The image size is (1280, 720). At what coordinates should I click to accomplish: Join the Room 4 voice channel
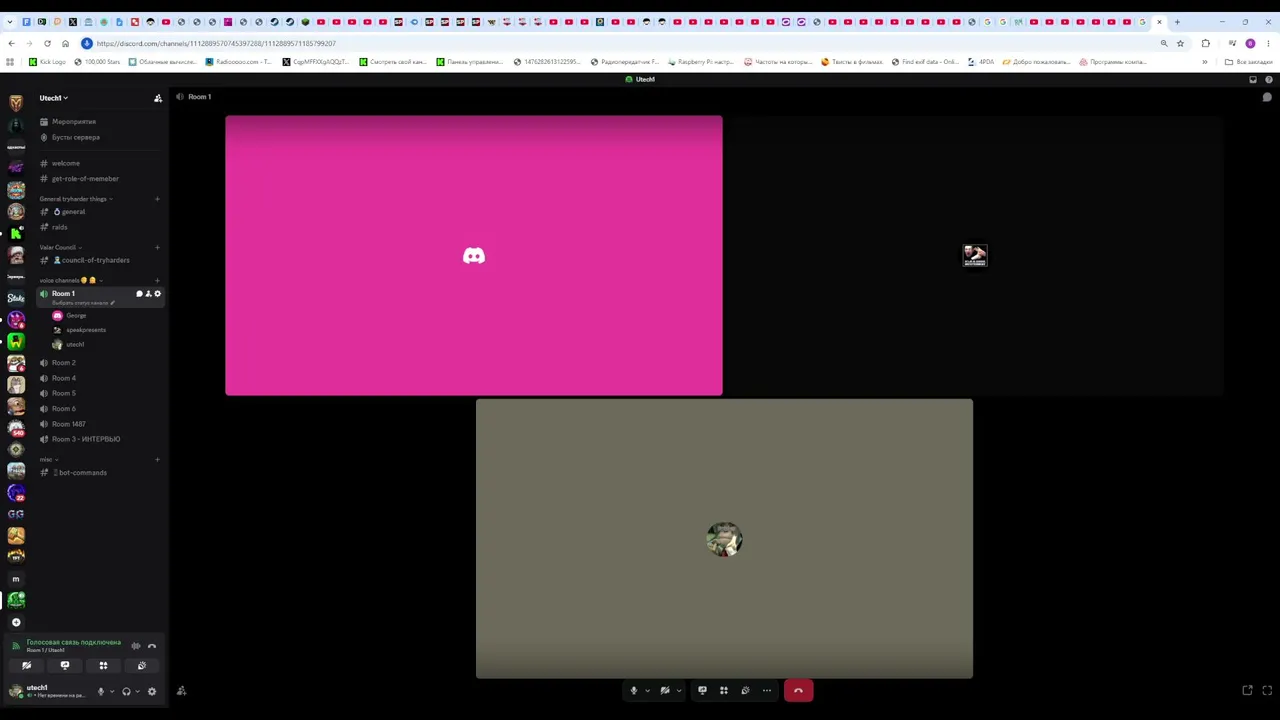63,378
